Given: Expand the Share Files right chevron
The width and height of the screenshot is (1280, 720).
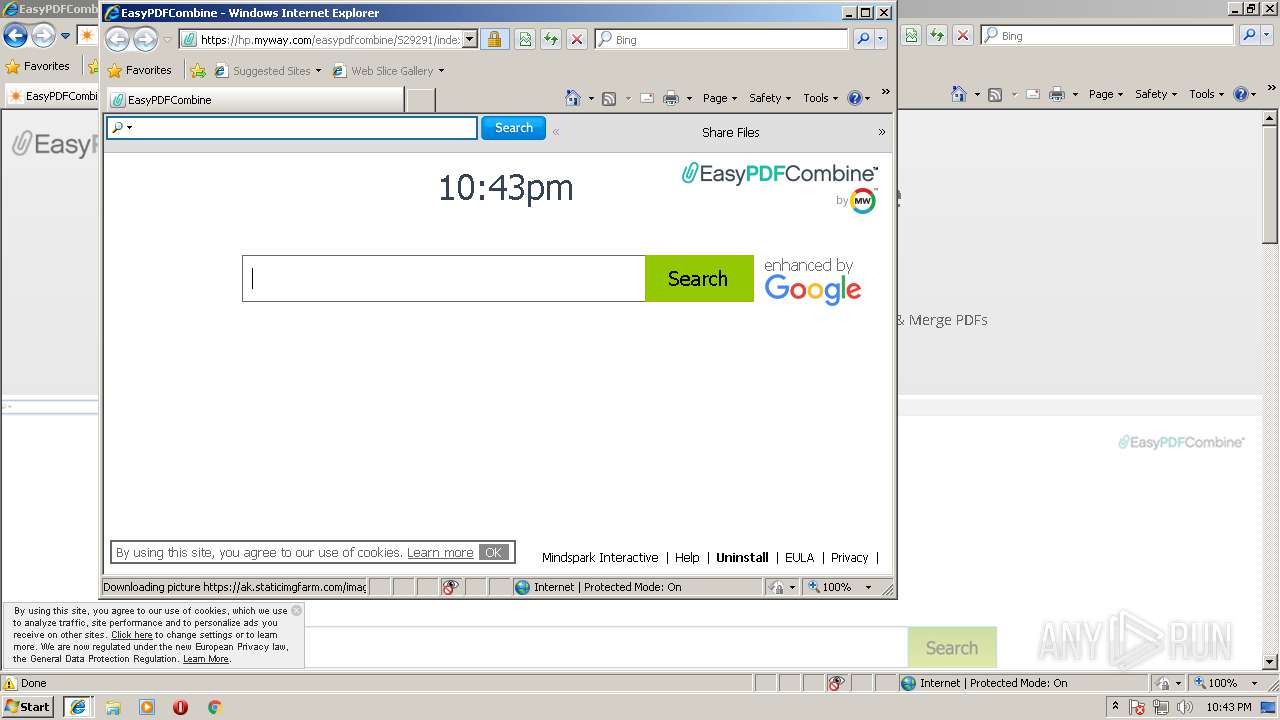Looking at the screenshot, I should click(x=882, y=132).
